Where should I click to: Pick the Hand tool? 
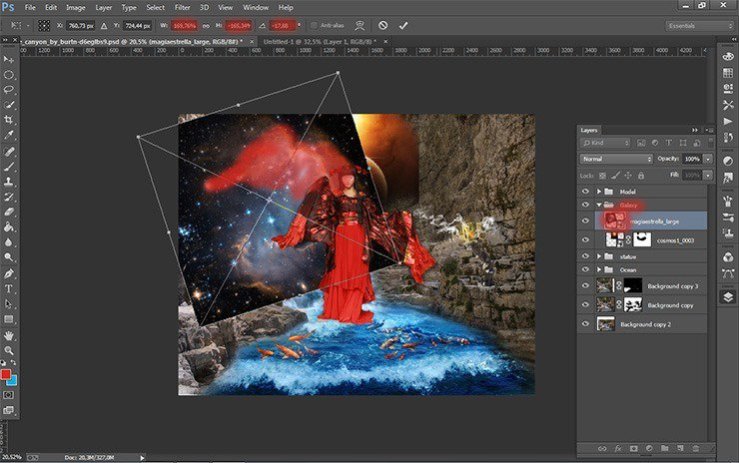pos(9,333)
